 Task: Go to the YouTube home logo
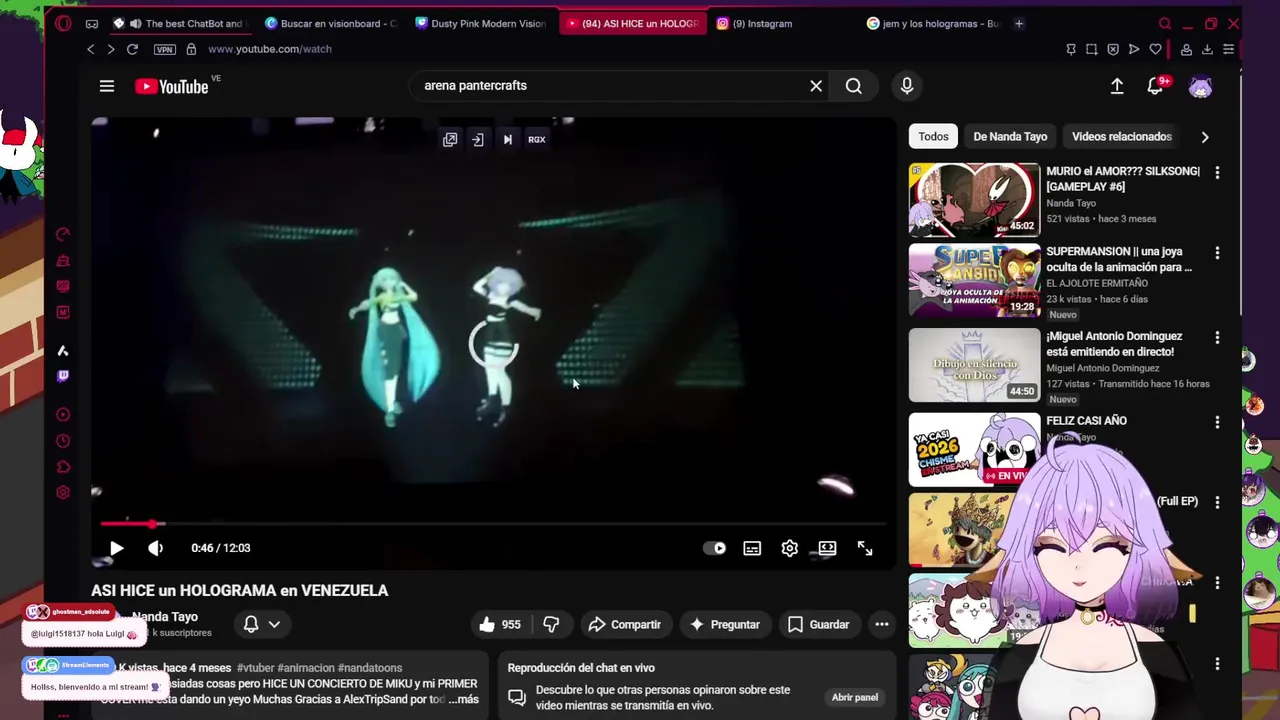click(173, 86)
